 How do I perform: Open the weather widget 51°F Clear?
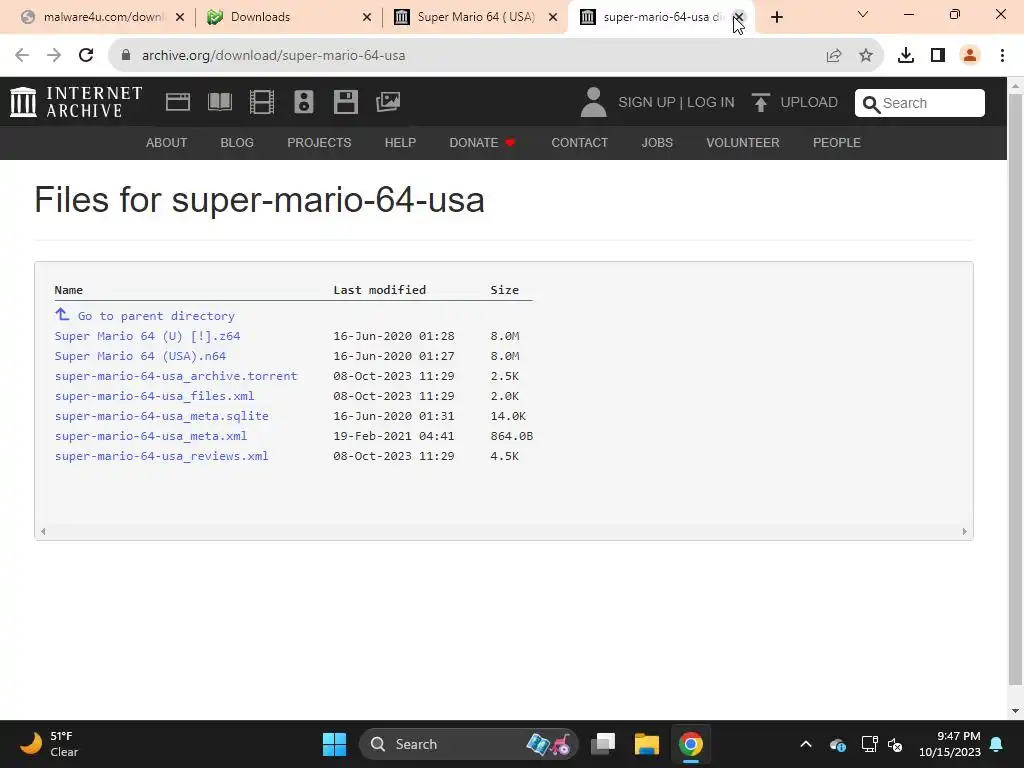click(x=47, y=744)
